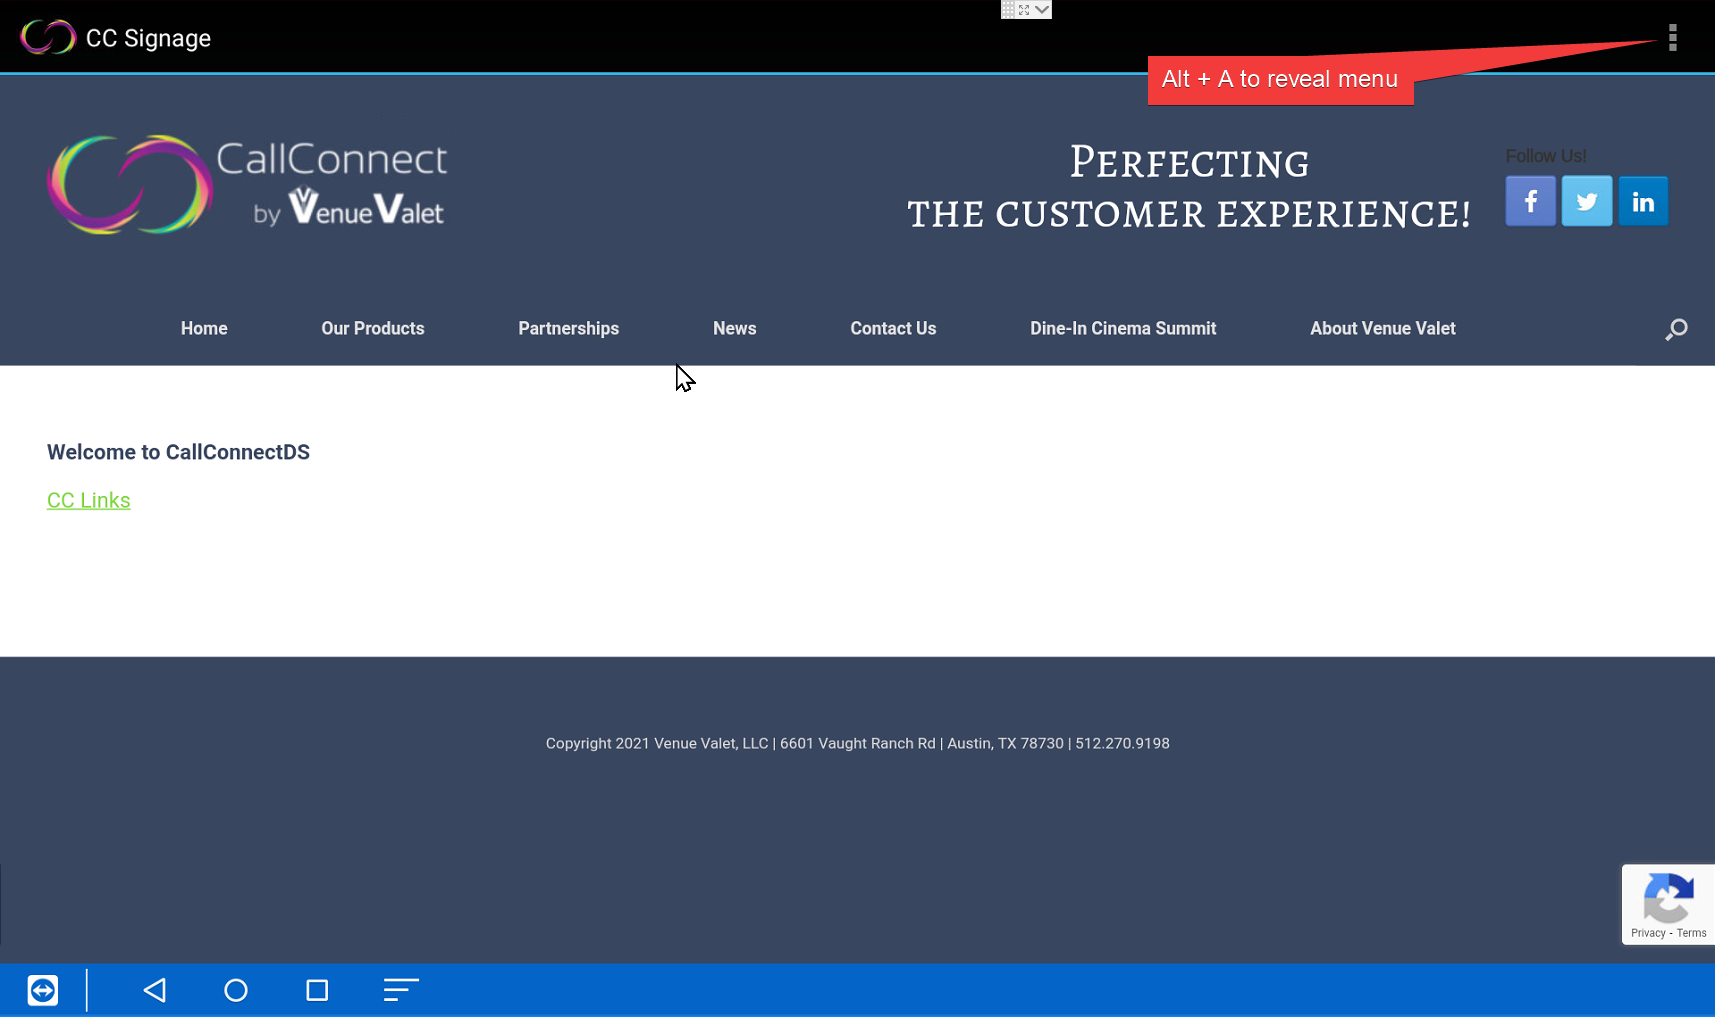The width and height of the screenshot is (1715, 1017).
Task: Click the CallConnect by Venue Valet logo
Action: pyautogui.click(x=247, y=185)
